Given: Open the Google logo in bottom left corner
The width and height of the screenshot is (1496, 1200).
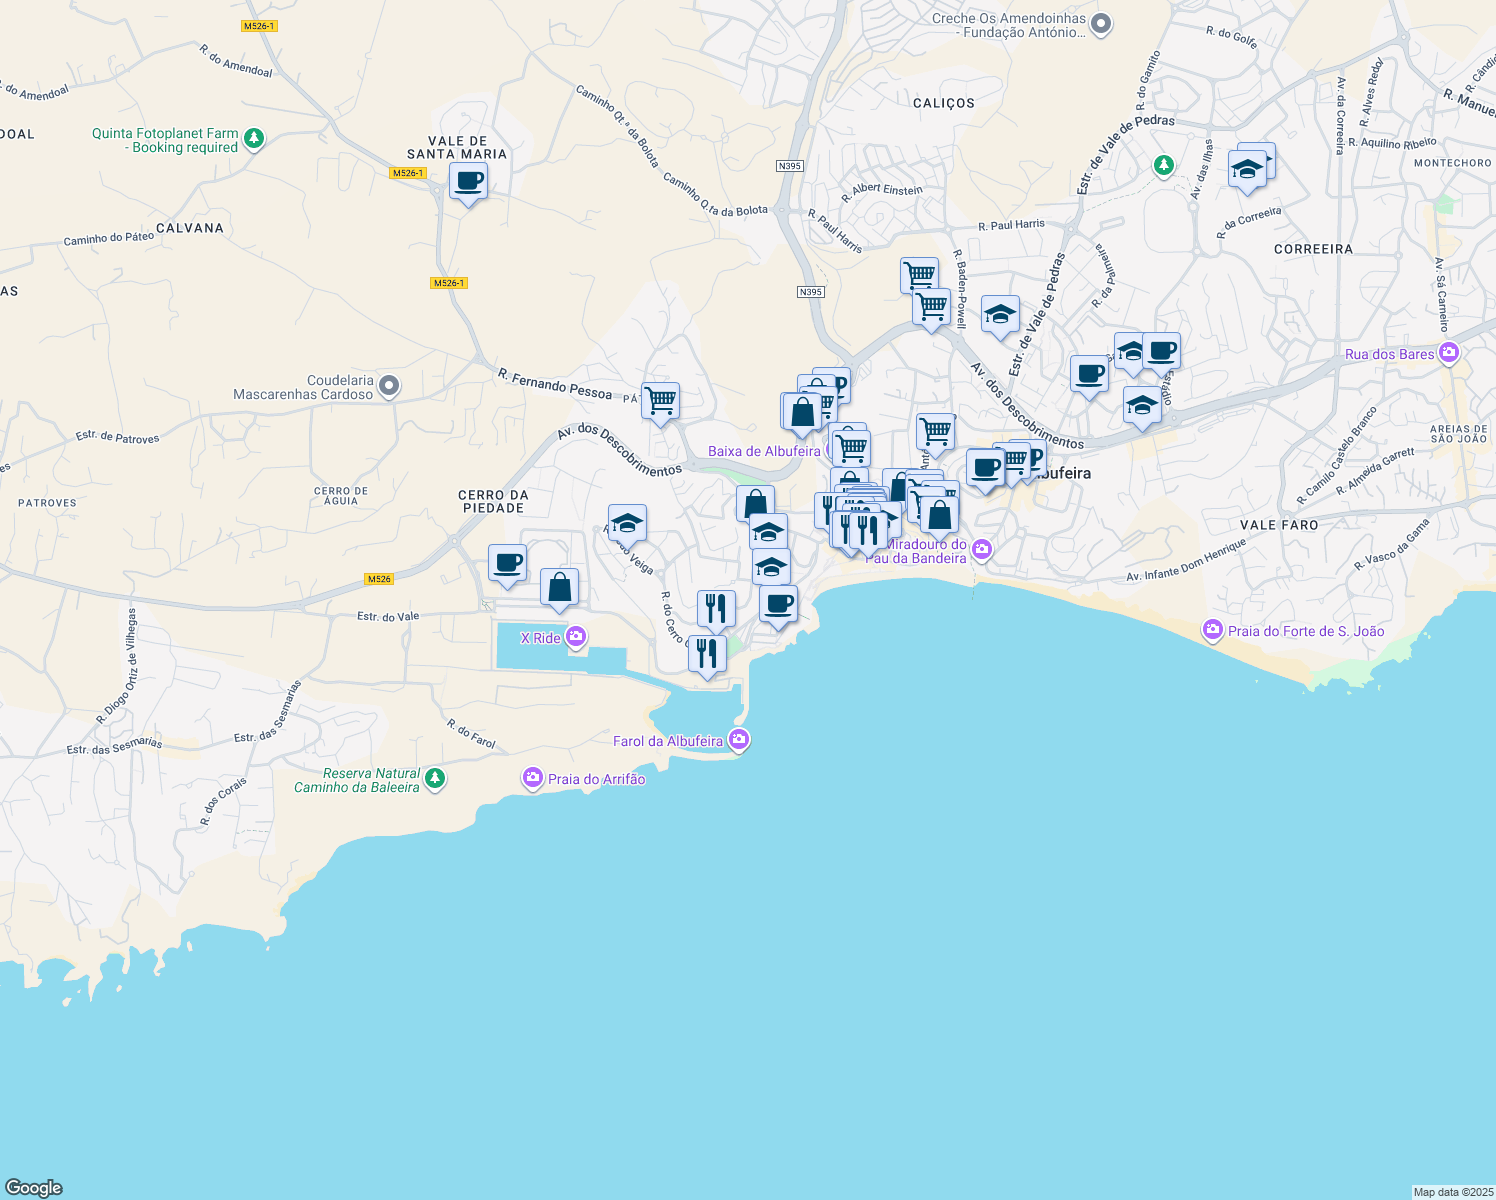Looking at the screenshot, I should pos(35,1187).
